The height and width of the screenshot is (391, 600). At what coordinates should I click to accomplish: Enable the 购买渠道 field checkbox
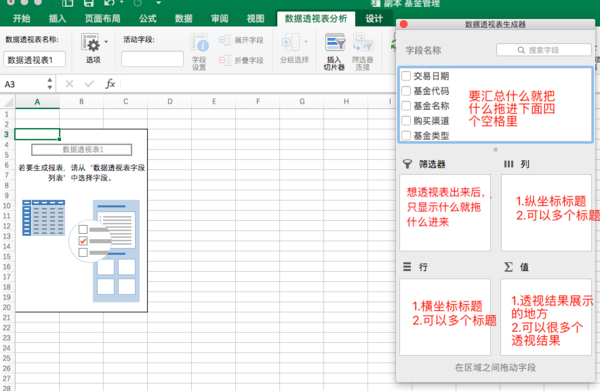coord(406,121)
